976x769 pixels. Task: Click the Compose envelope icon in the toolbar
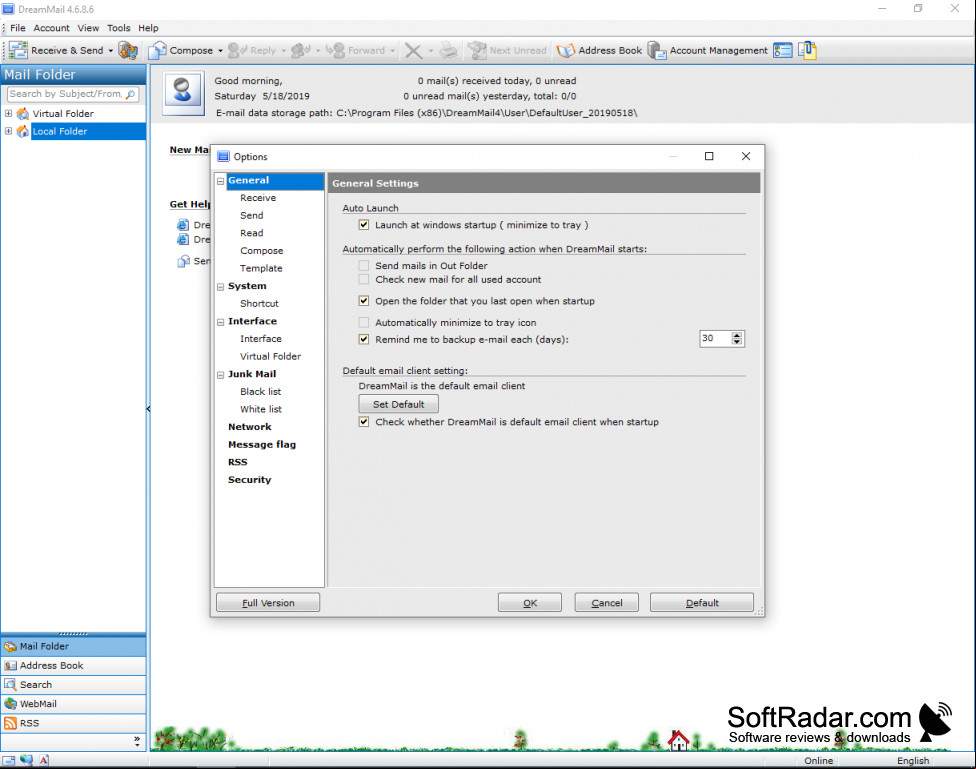[157, 50]
